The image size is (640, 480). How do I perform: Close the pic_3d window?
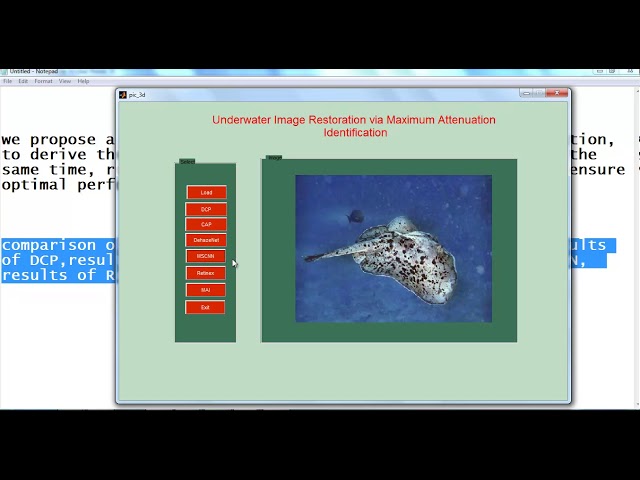point(557,93)
